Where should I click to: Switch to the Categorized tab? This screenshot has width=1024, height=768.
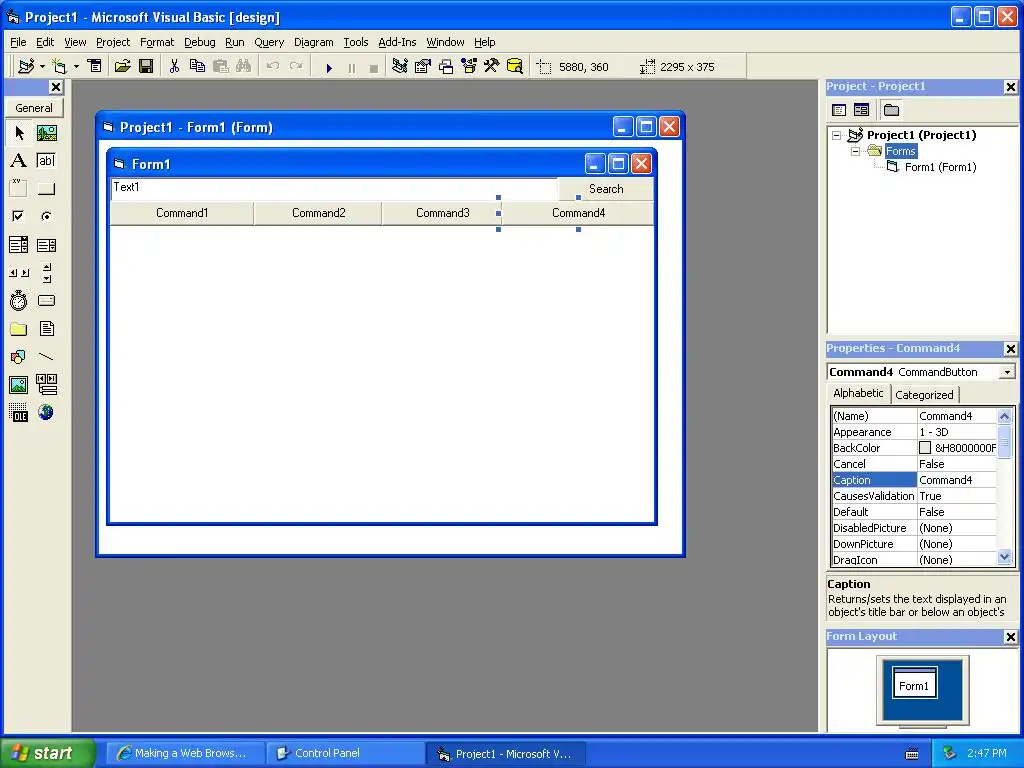click(x=924, y=394)
